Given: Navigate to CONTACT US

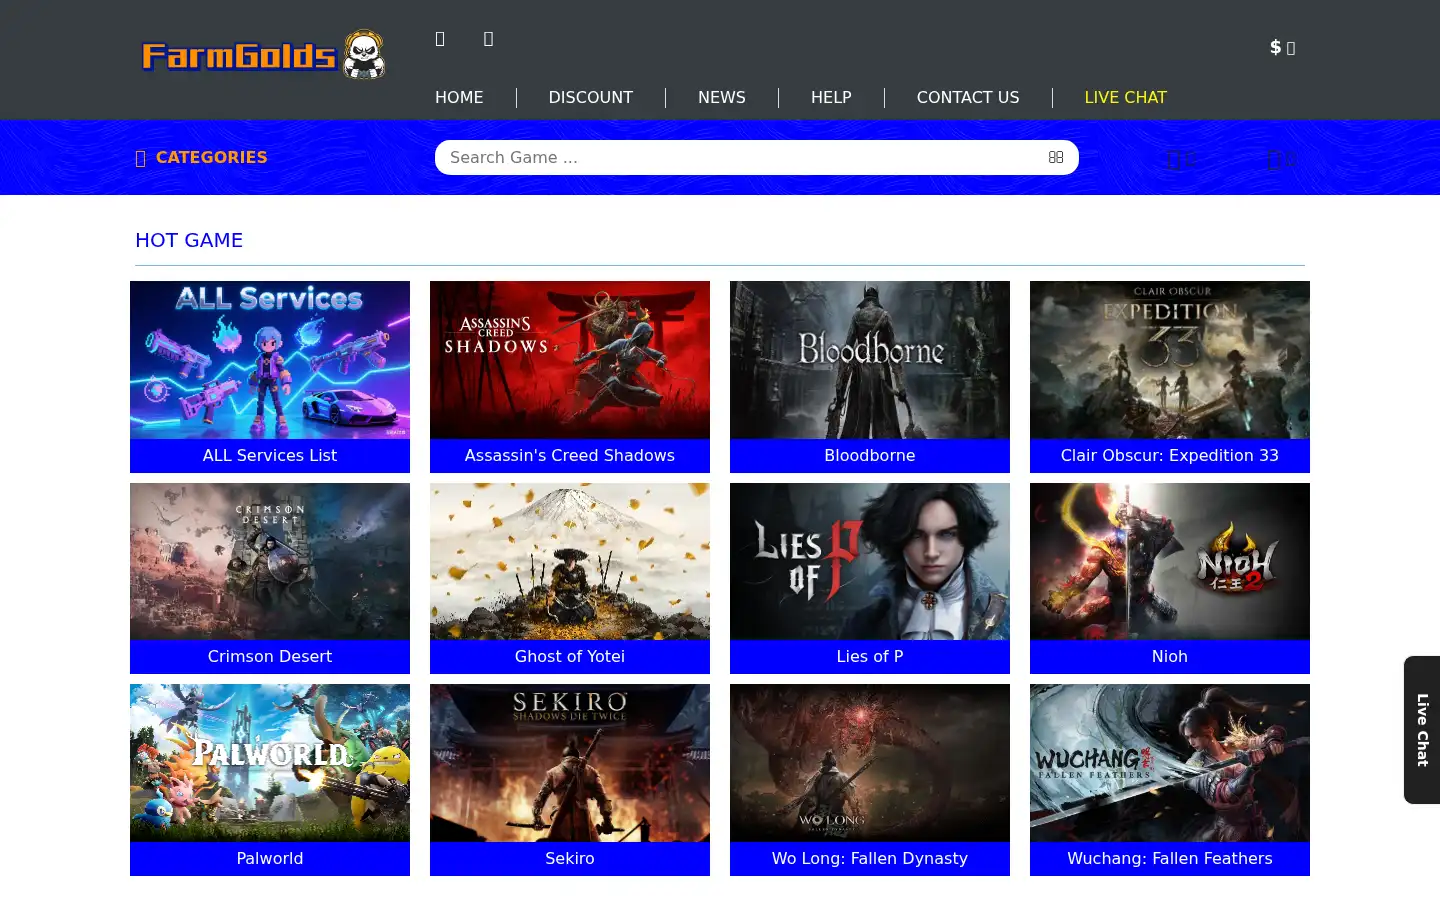Looking at the screenshot, I should click(x=968, y=97).
